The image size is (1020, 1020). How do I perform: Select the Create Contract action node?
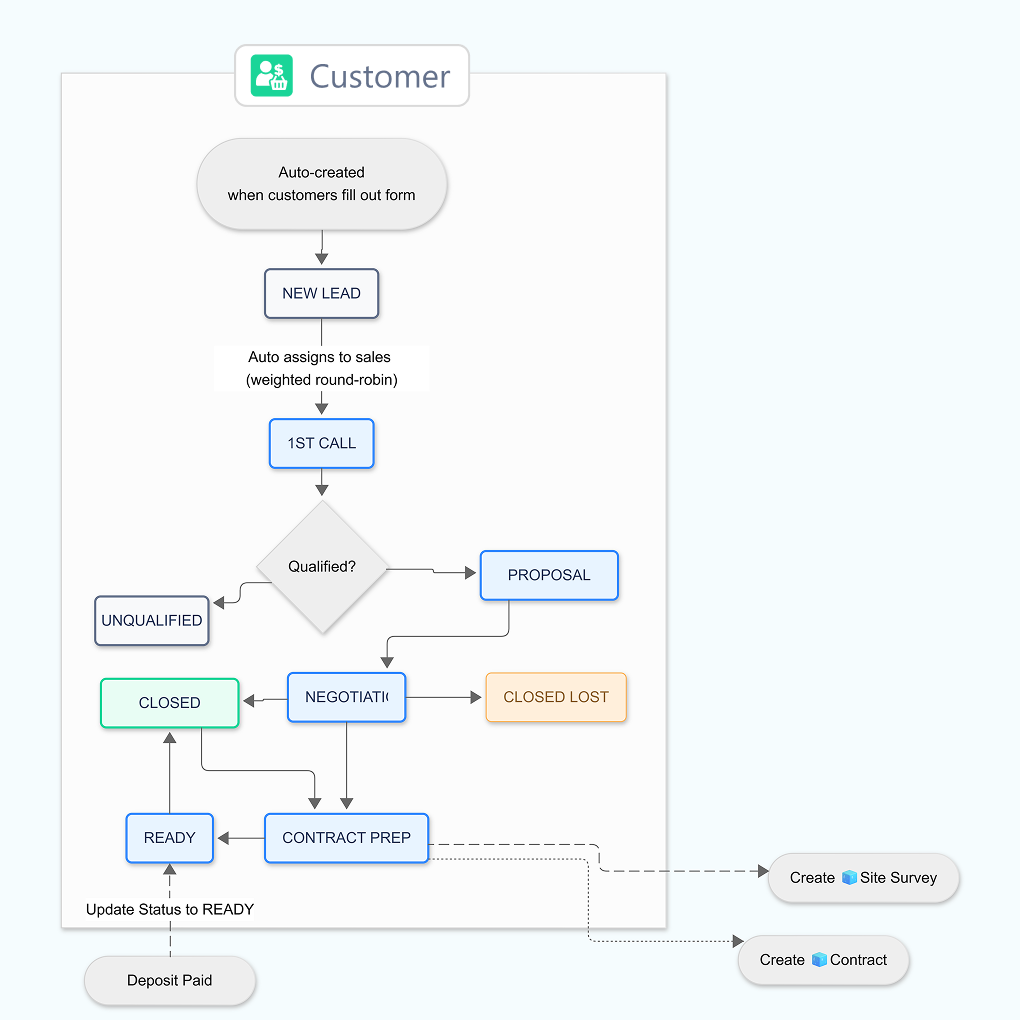point(823,960)
